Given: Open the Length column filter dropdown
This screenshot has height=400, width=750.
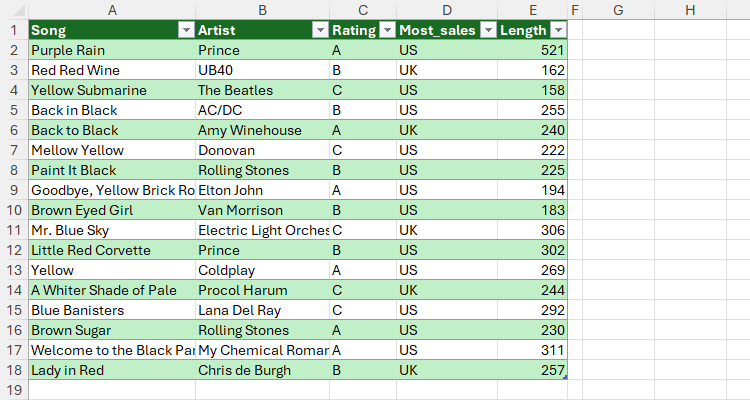Looking at the screenshot, I should [558, 30].
